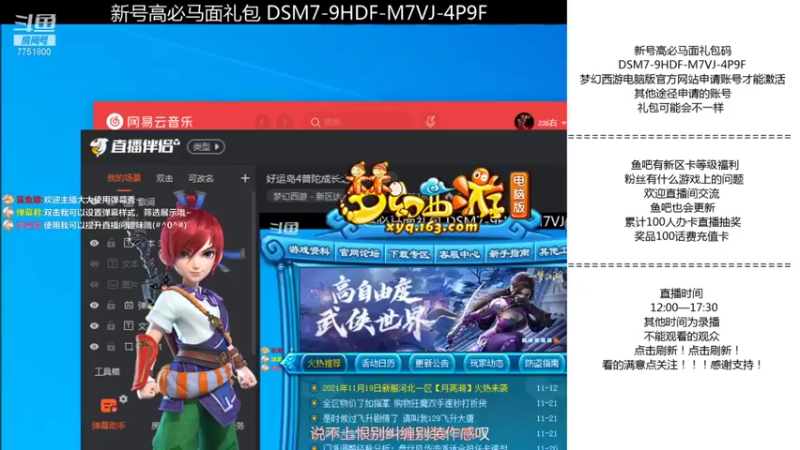Image resolution: width=800 pixels, height=450 pixels.
Task: Select the 玩家动态 news tab
Action: click(486, 363)
